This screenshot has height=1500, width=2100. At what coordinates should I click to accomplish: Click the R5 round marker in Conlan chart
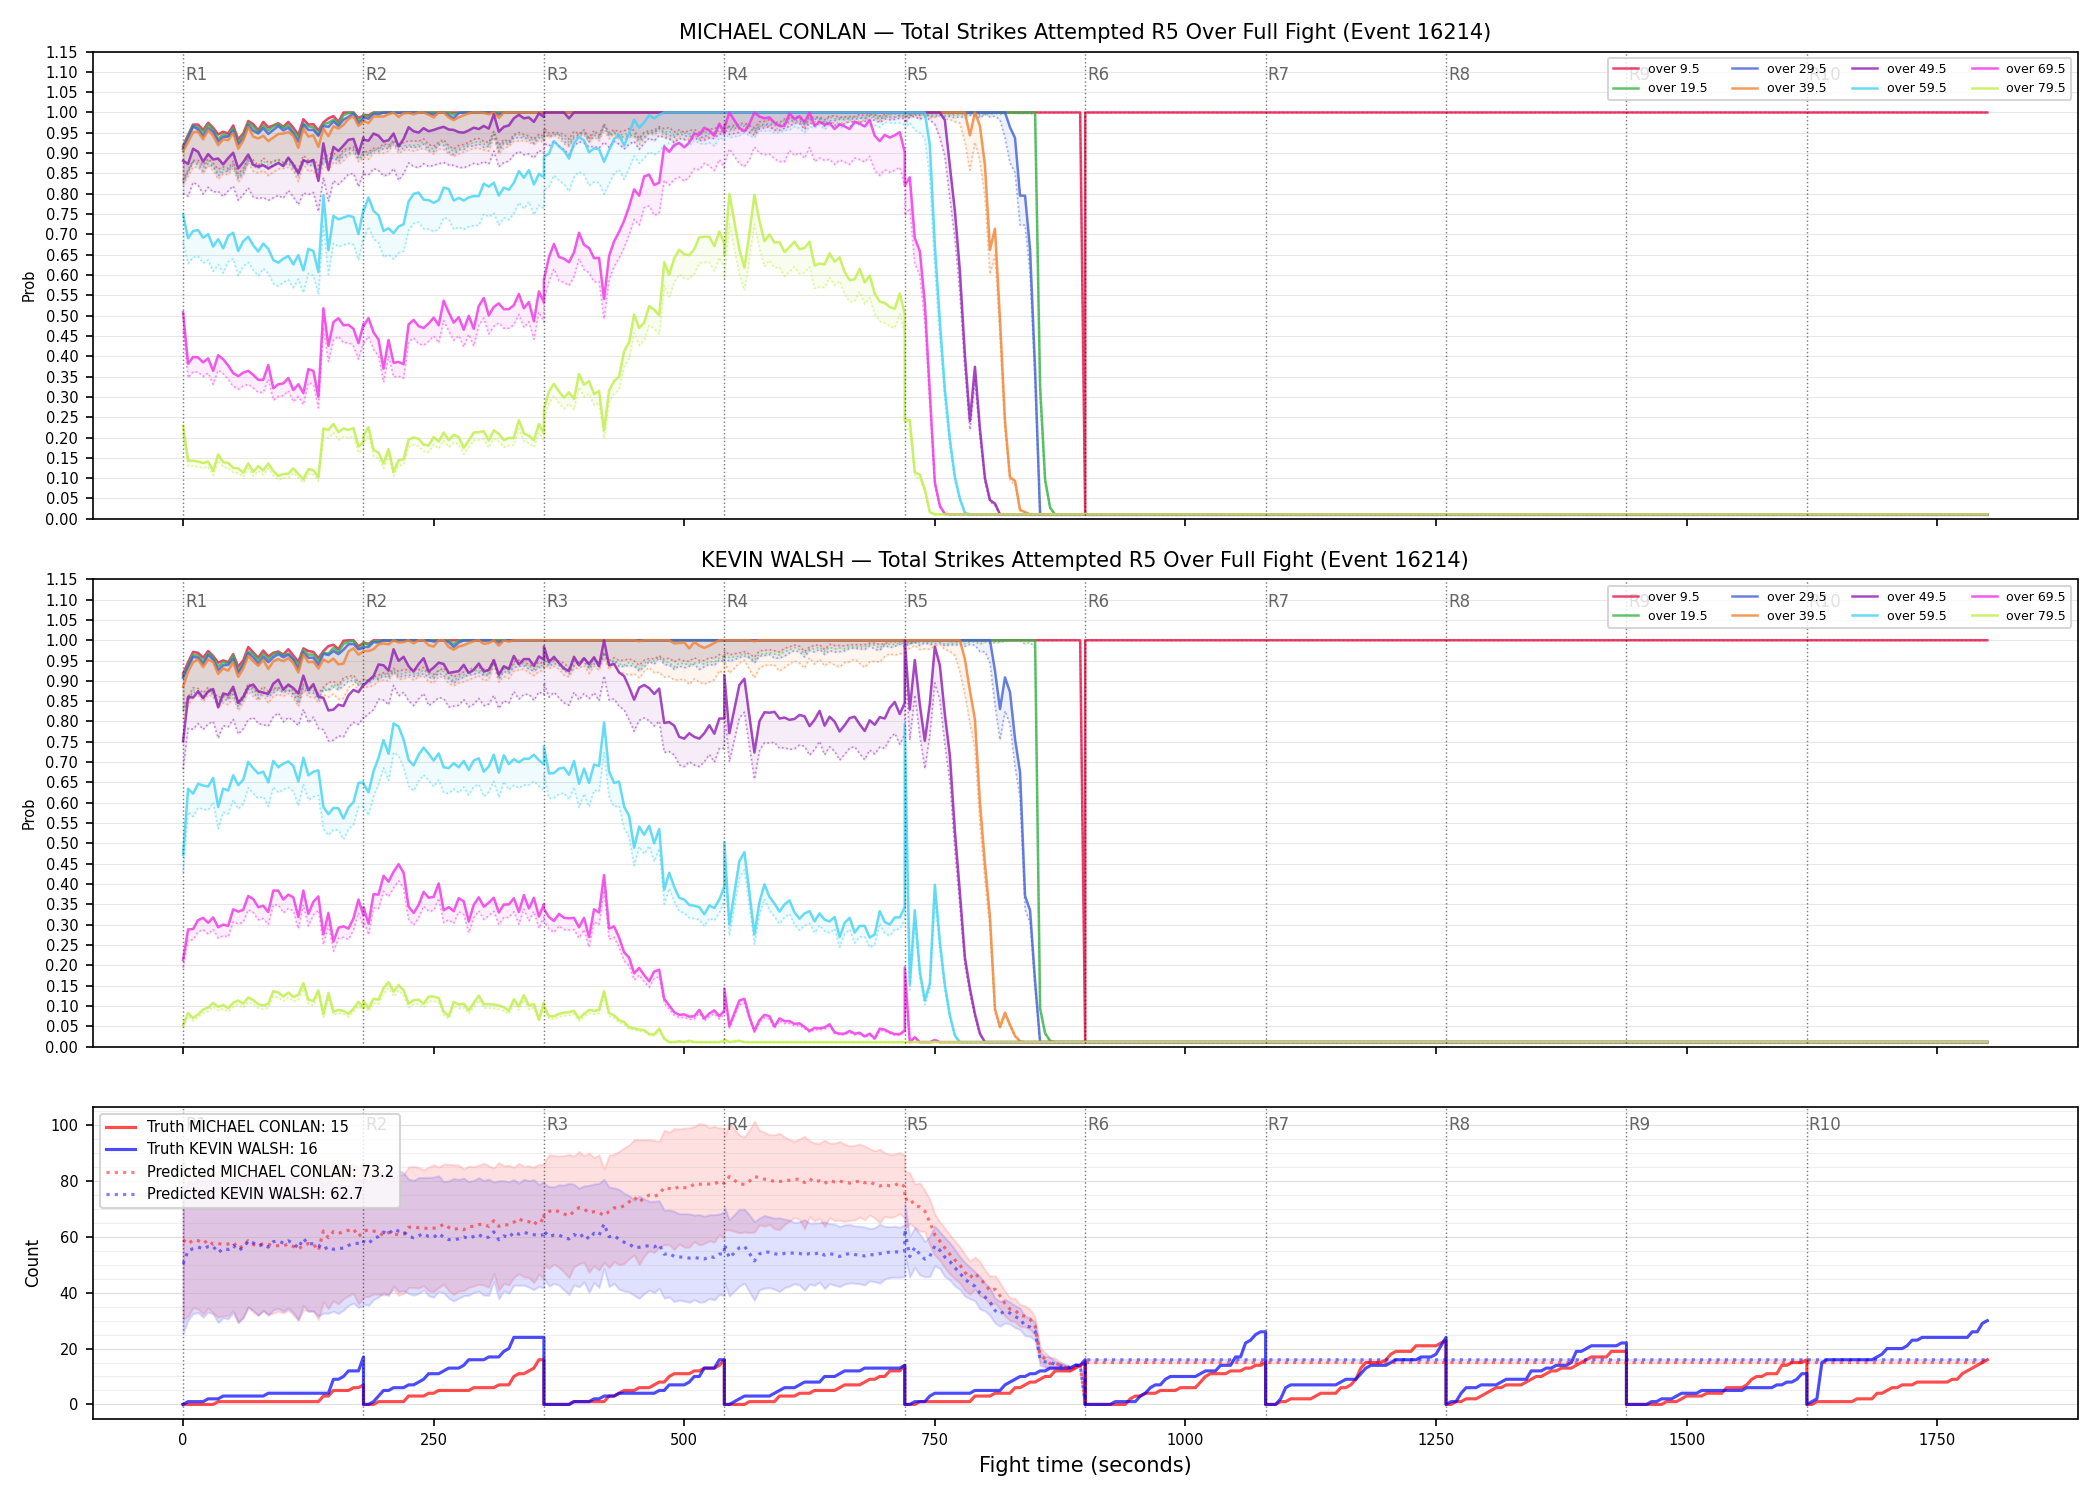pyautogui.click(x=917, y=74)
